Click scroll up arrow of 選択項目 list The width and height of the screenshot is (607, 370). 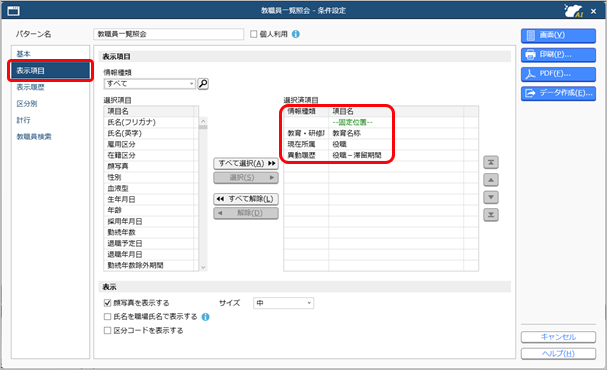click(203, 122)
